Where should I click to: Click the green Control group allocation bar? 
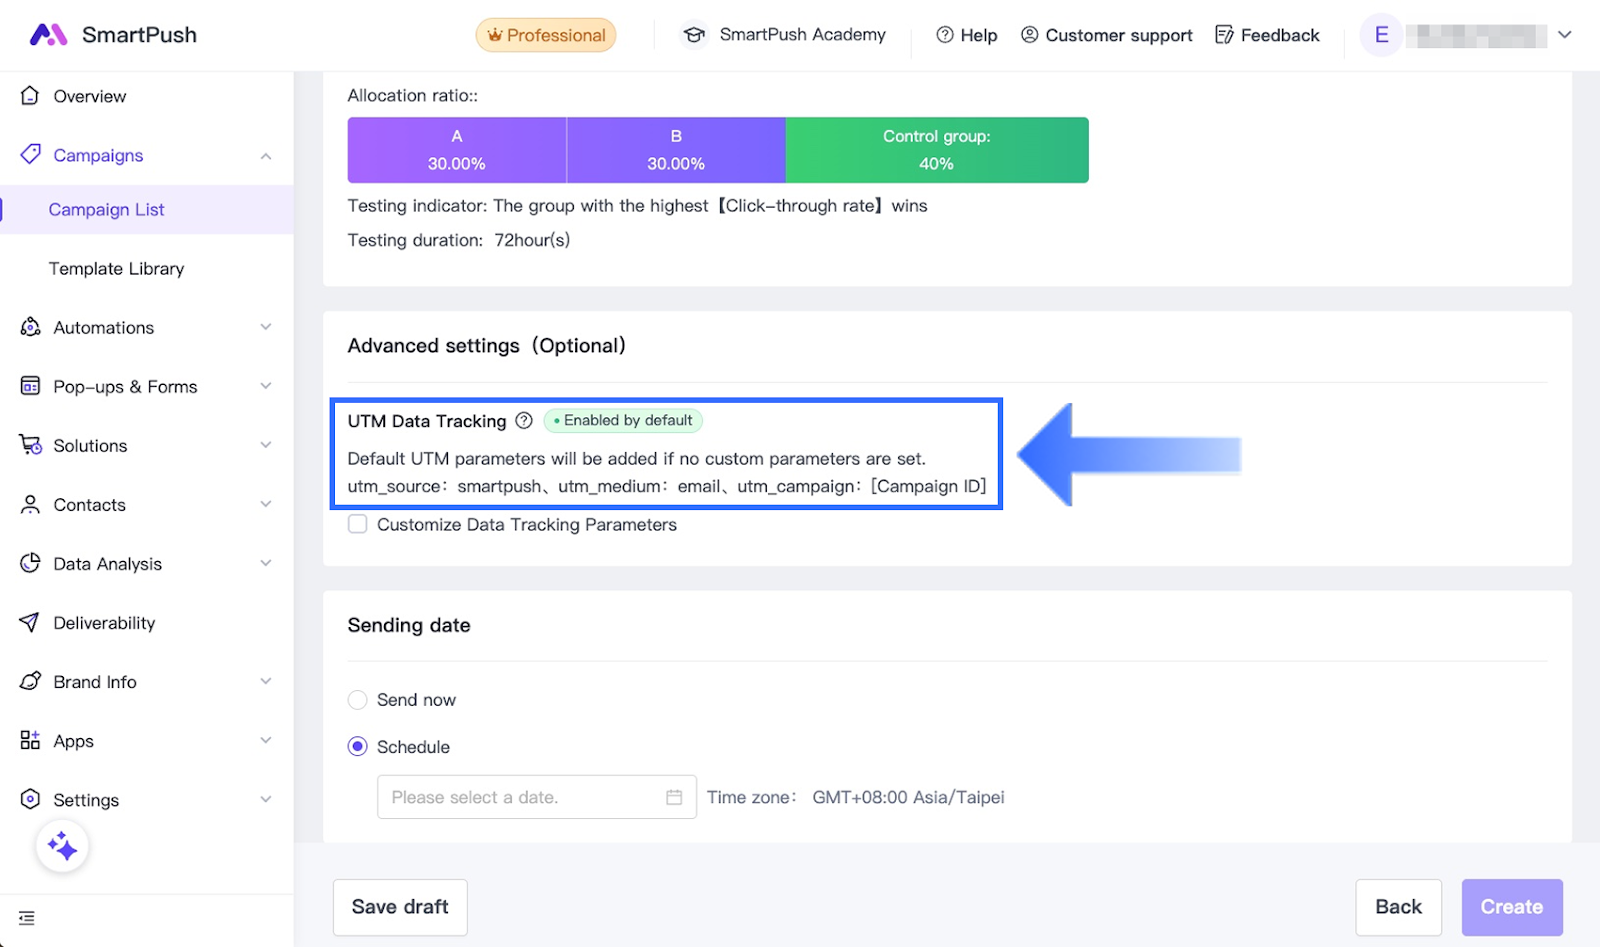coord(937,150)
